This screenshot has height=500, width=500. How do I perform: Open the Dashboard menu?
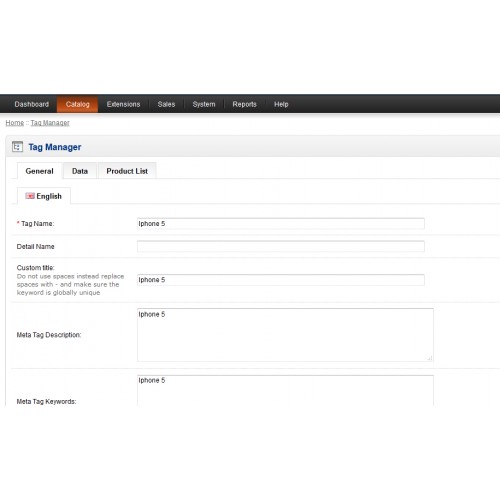tap(32, 104)
